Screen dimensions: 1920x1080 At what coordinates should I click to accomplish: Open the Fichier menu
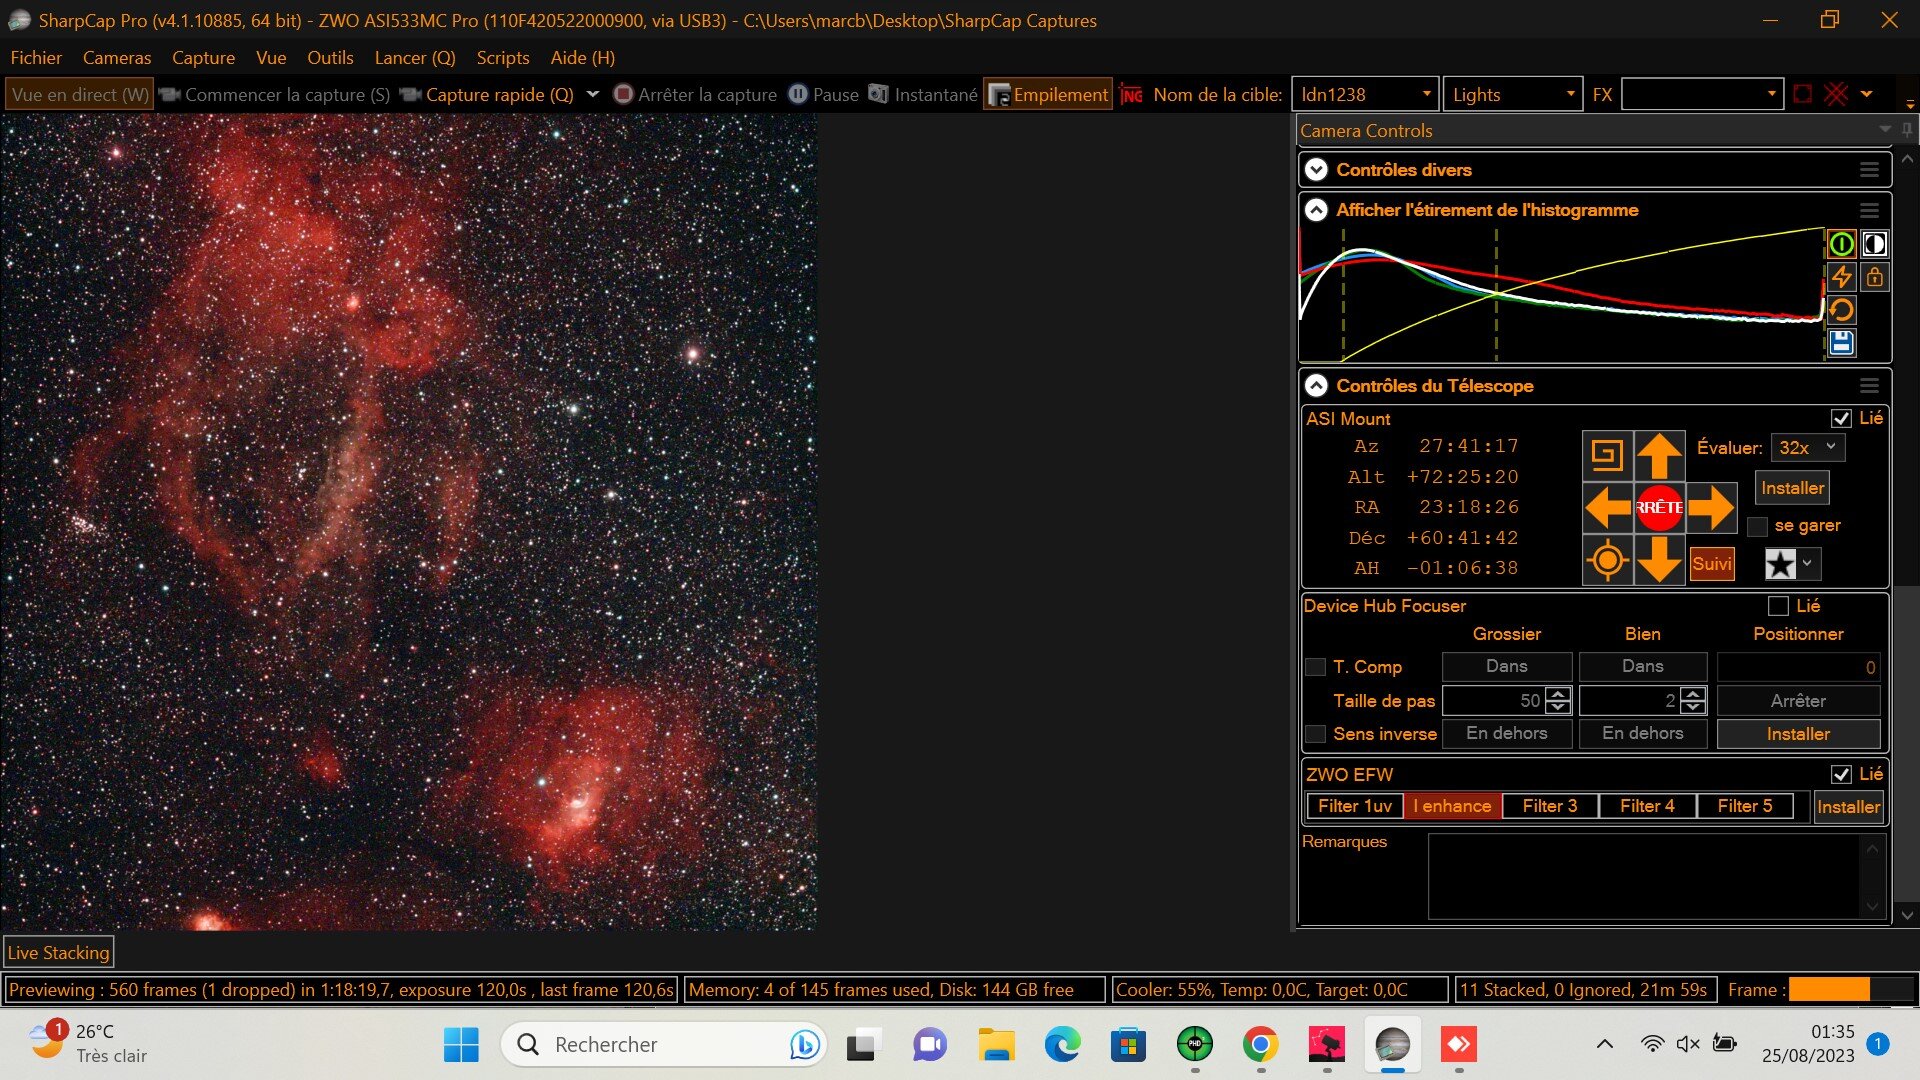(x=36, y=58)
